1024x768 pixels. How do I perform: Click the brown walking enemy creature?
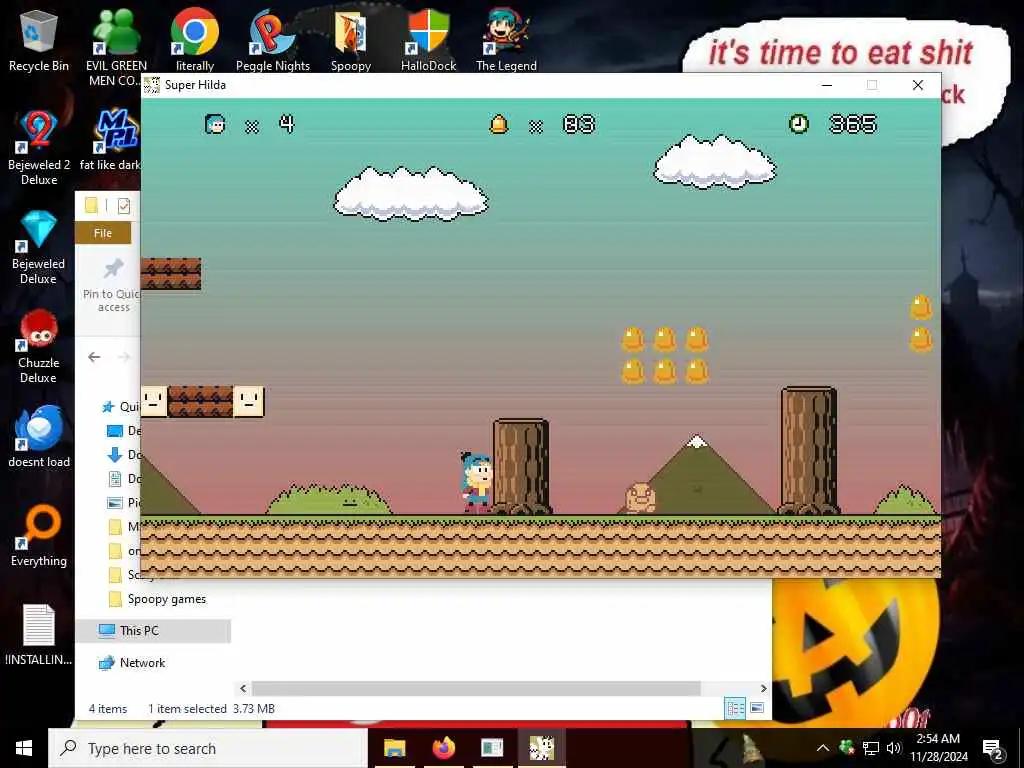tap(640, 498)
